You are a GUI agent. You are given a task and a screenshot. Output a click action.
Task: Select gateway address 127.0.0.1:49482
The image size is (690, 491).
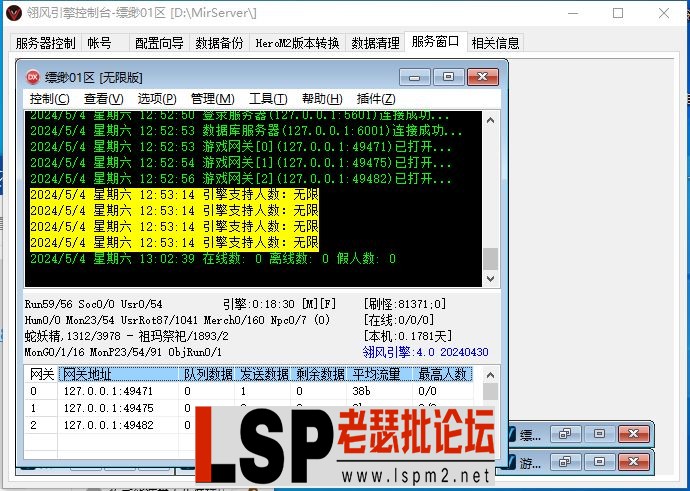(108, 425)
